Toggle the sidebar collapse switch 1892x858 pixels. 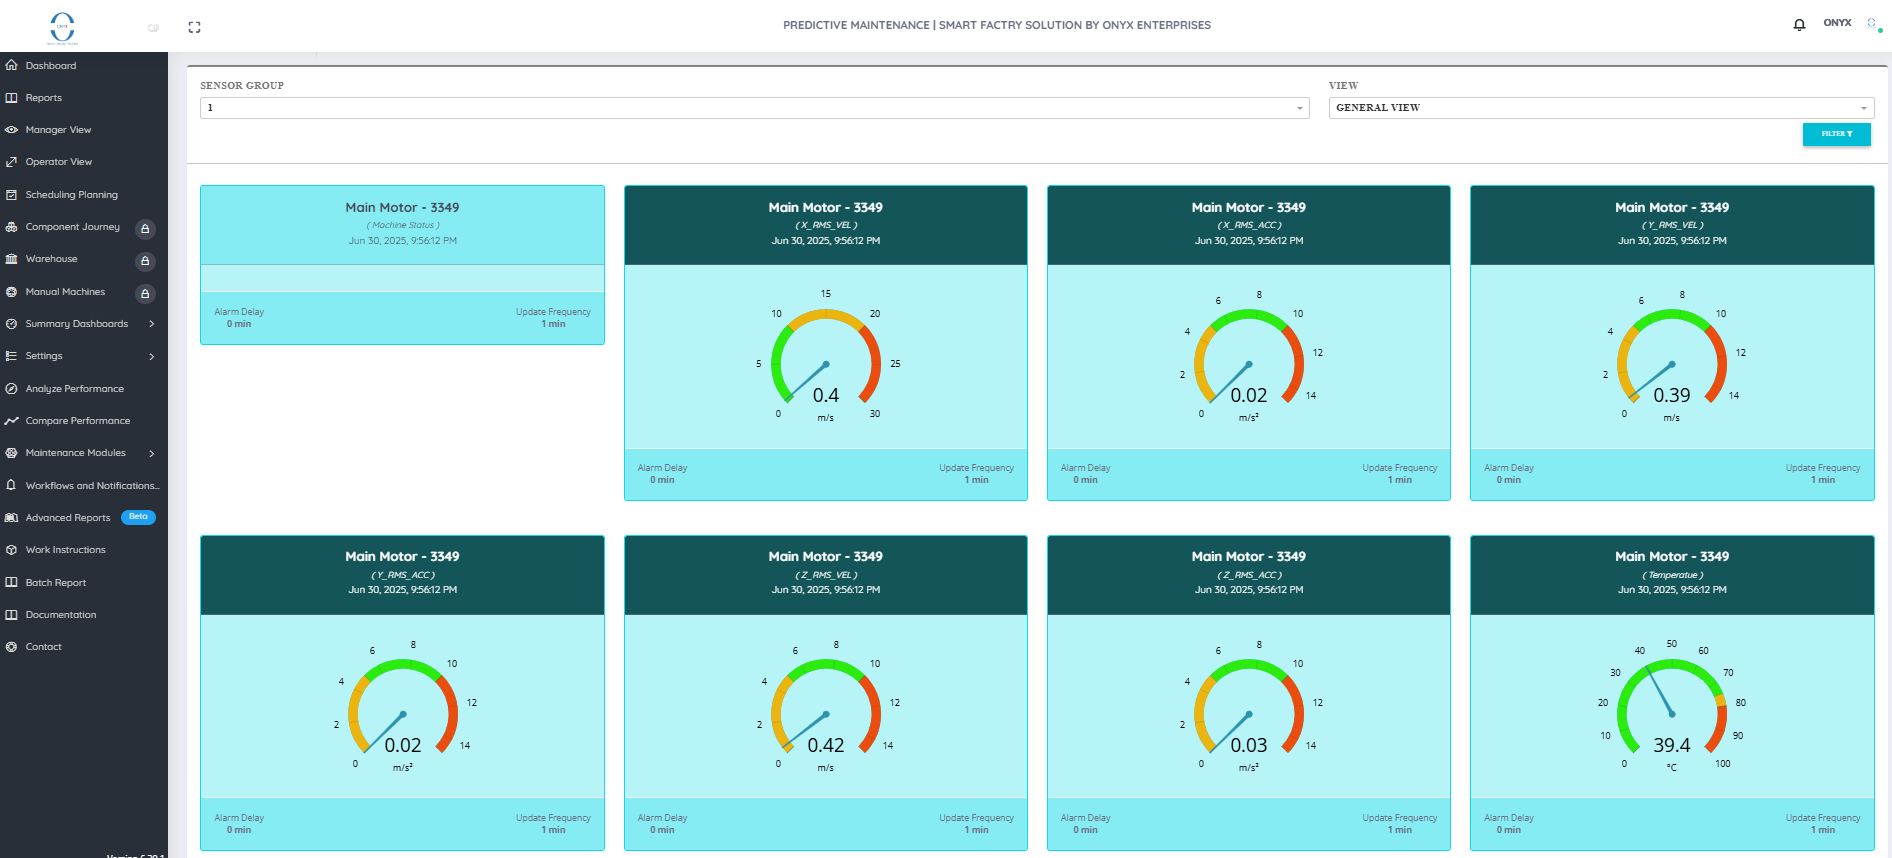click(x=153, y=28)
